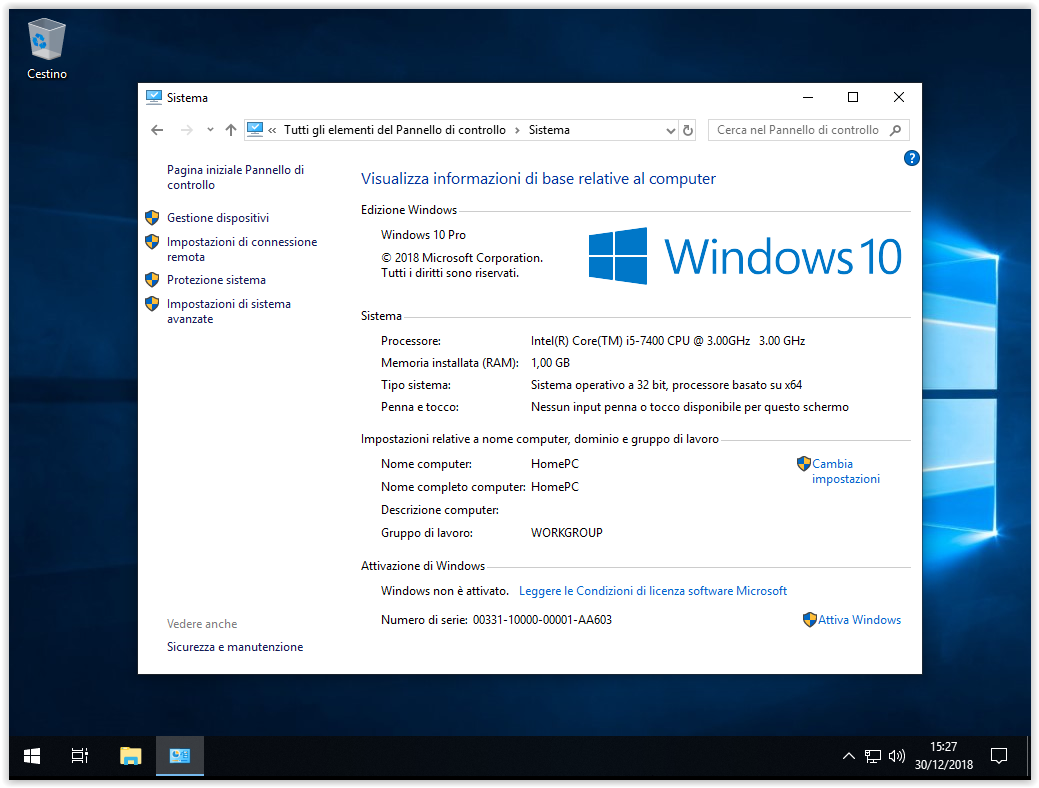Image resolution: width=1039 pixels, height=788 pixels.
Task: Show hidden tray icons chevron
Action: tap(848, 756)
